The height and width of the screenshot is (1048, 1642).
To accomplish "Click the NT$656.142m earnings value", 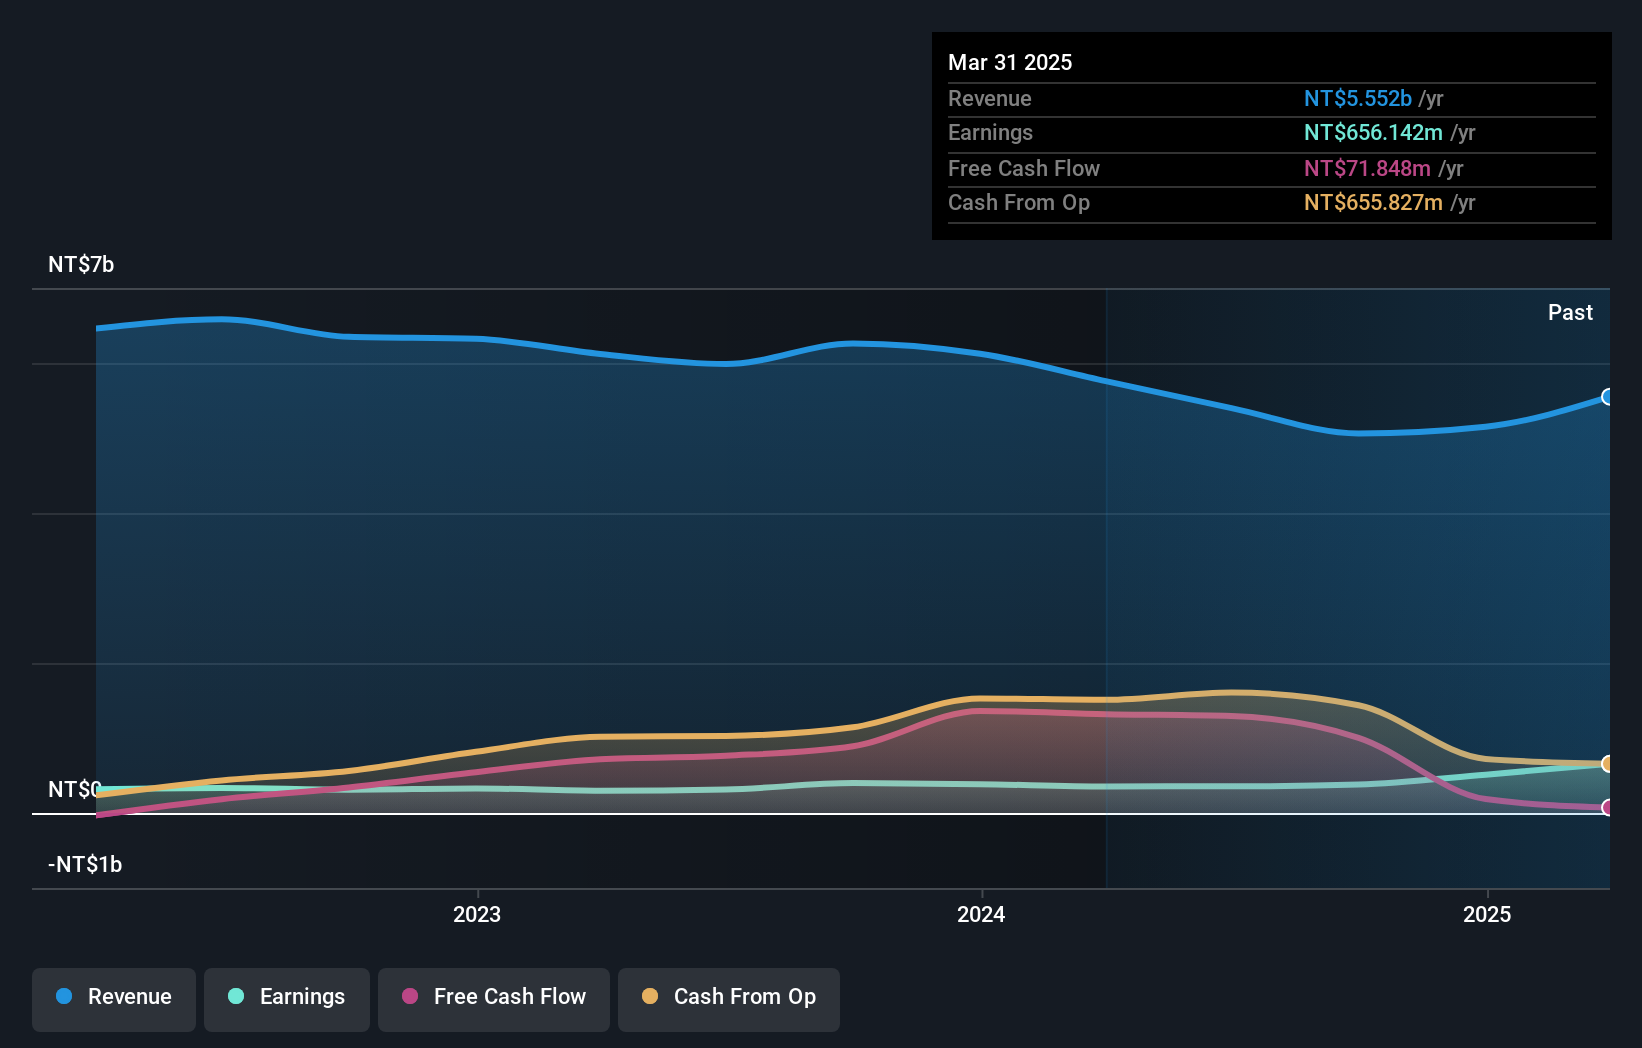I will tap(1373, 132).
